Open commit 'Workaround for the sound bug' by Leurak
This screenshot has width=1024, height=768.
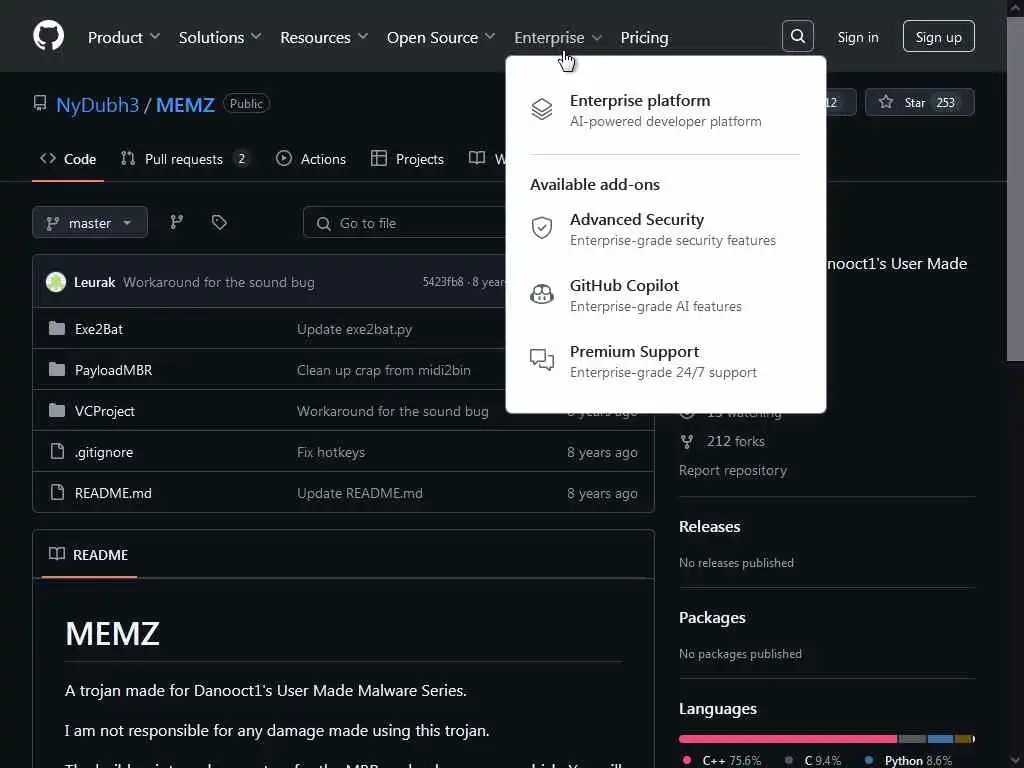(219, 282)
